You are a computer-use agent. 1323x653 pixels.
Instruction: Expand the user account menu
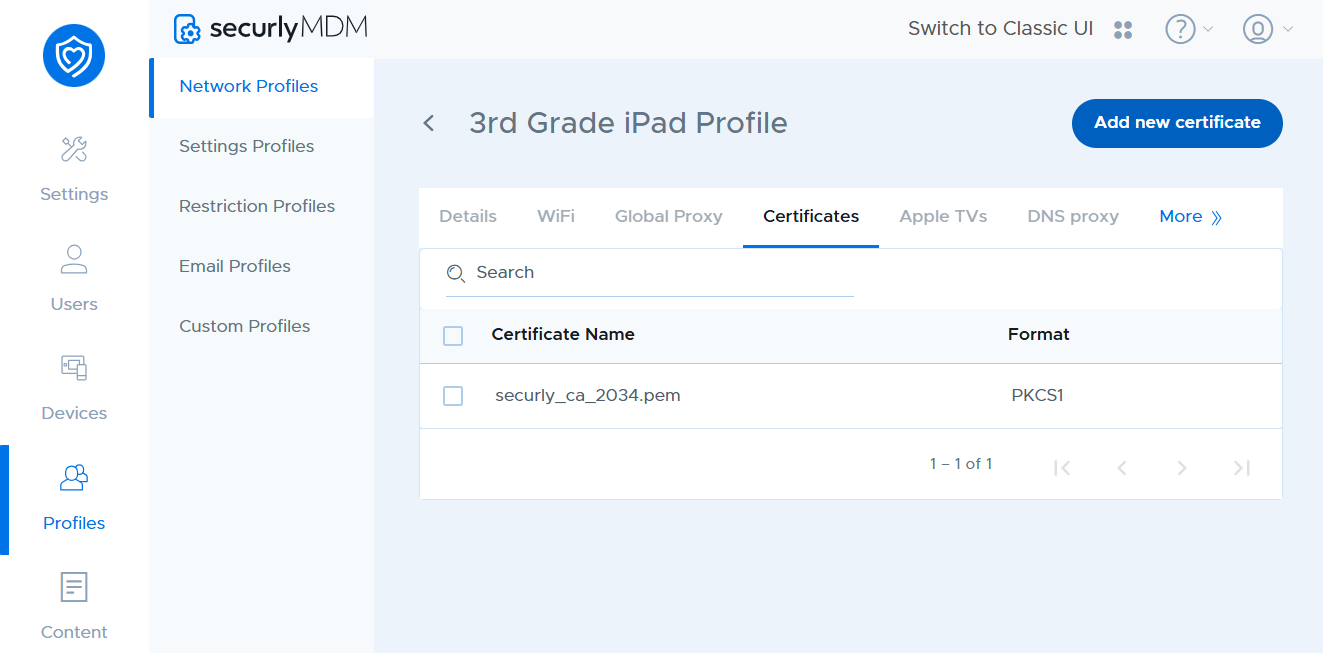1267,30
